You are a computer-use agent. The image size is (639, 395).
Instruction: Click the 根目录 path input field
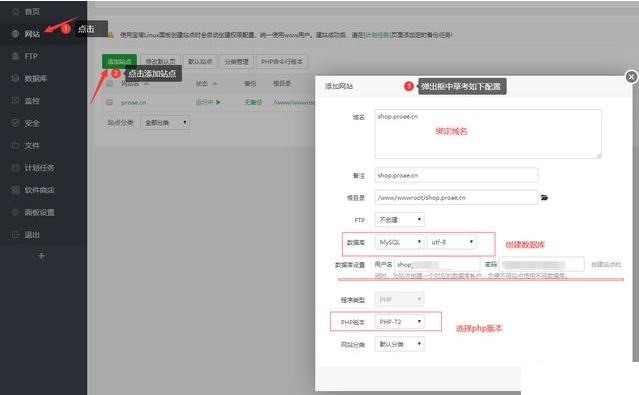click(x=456, y=198)
